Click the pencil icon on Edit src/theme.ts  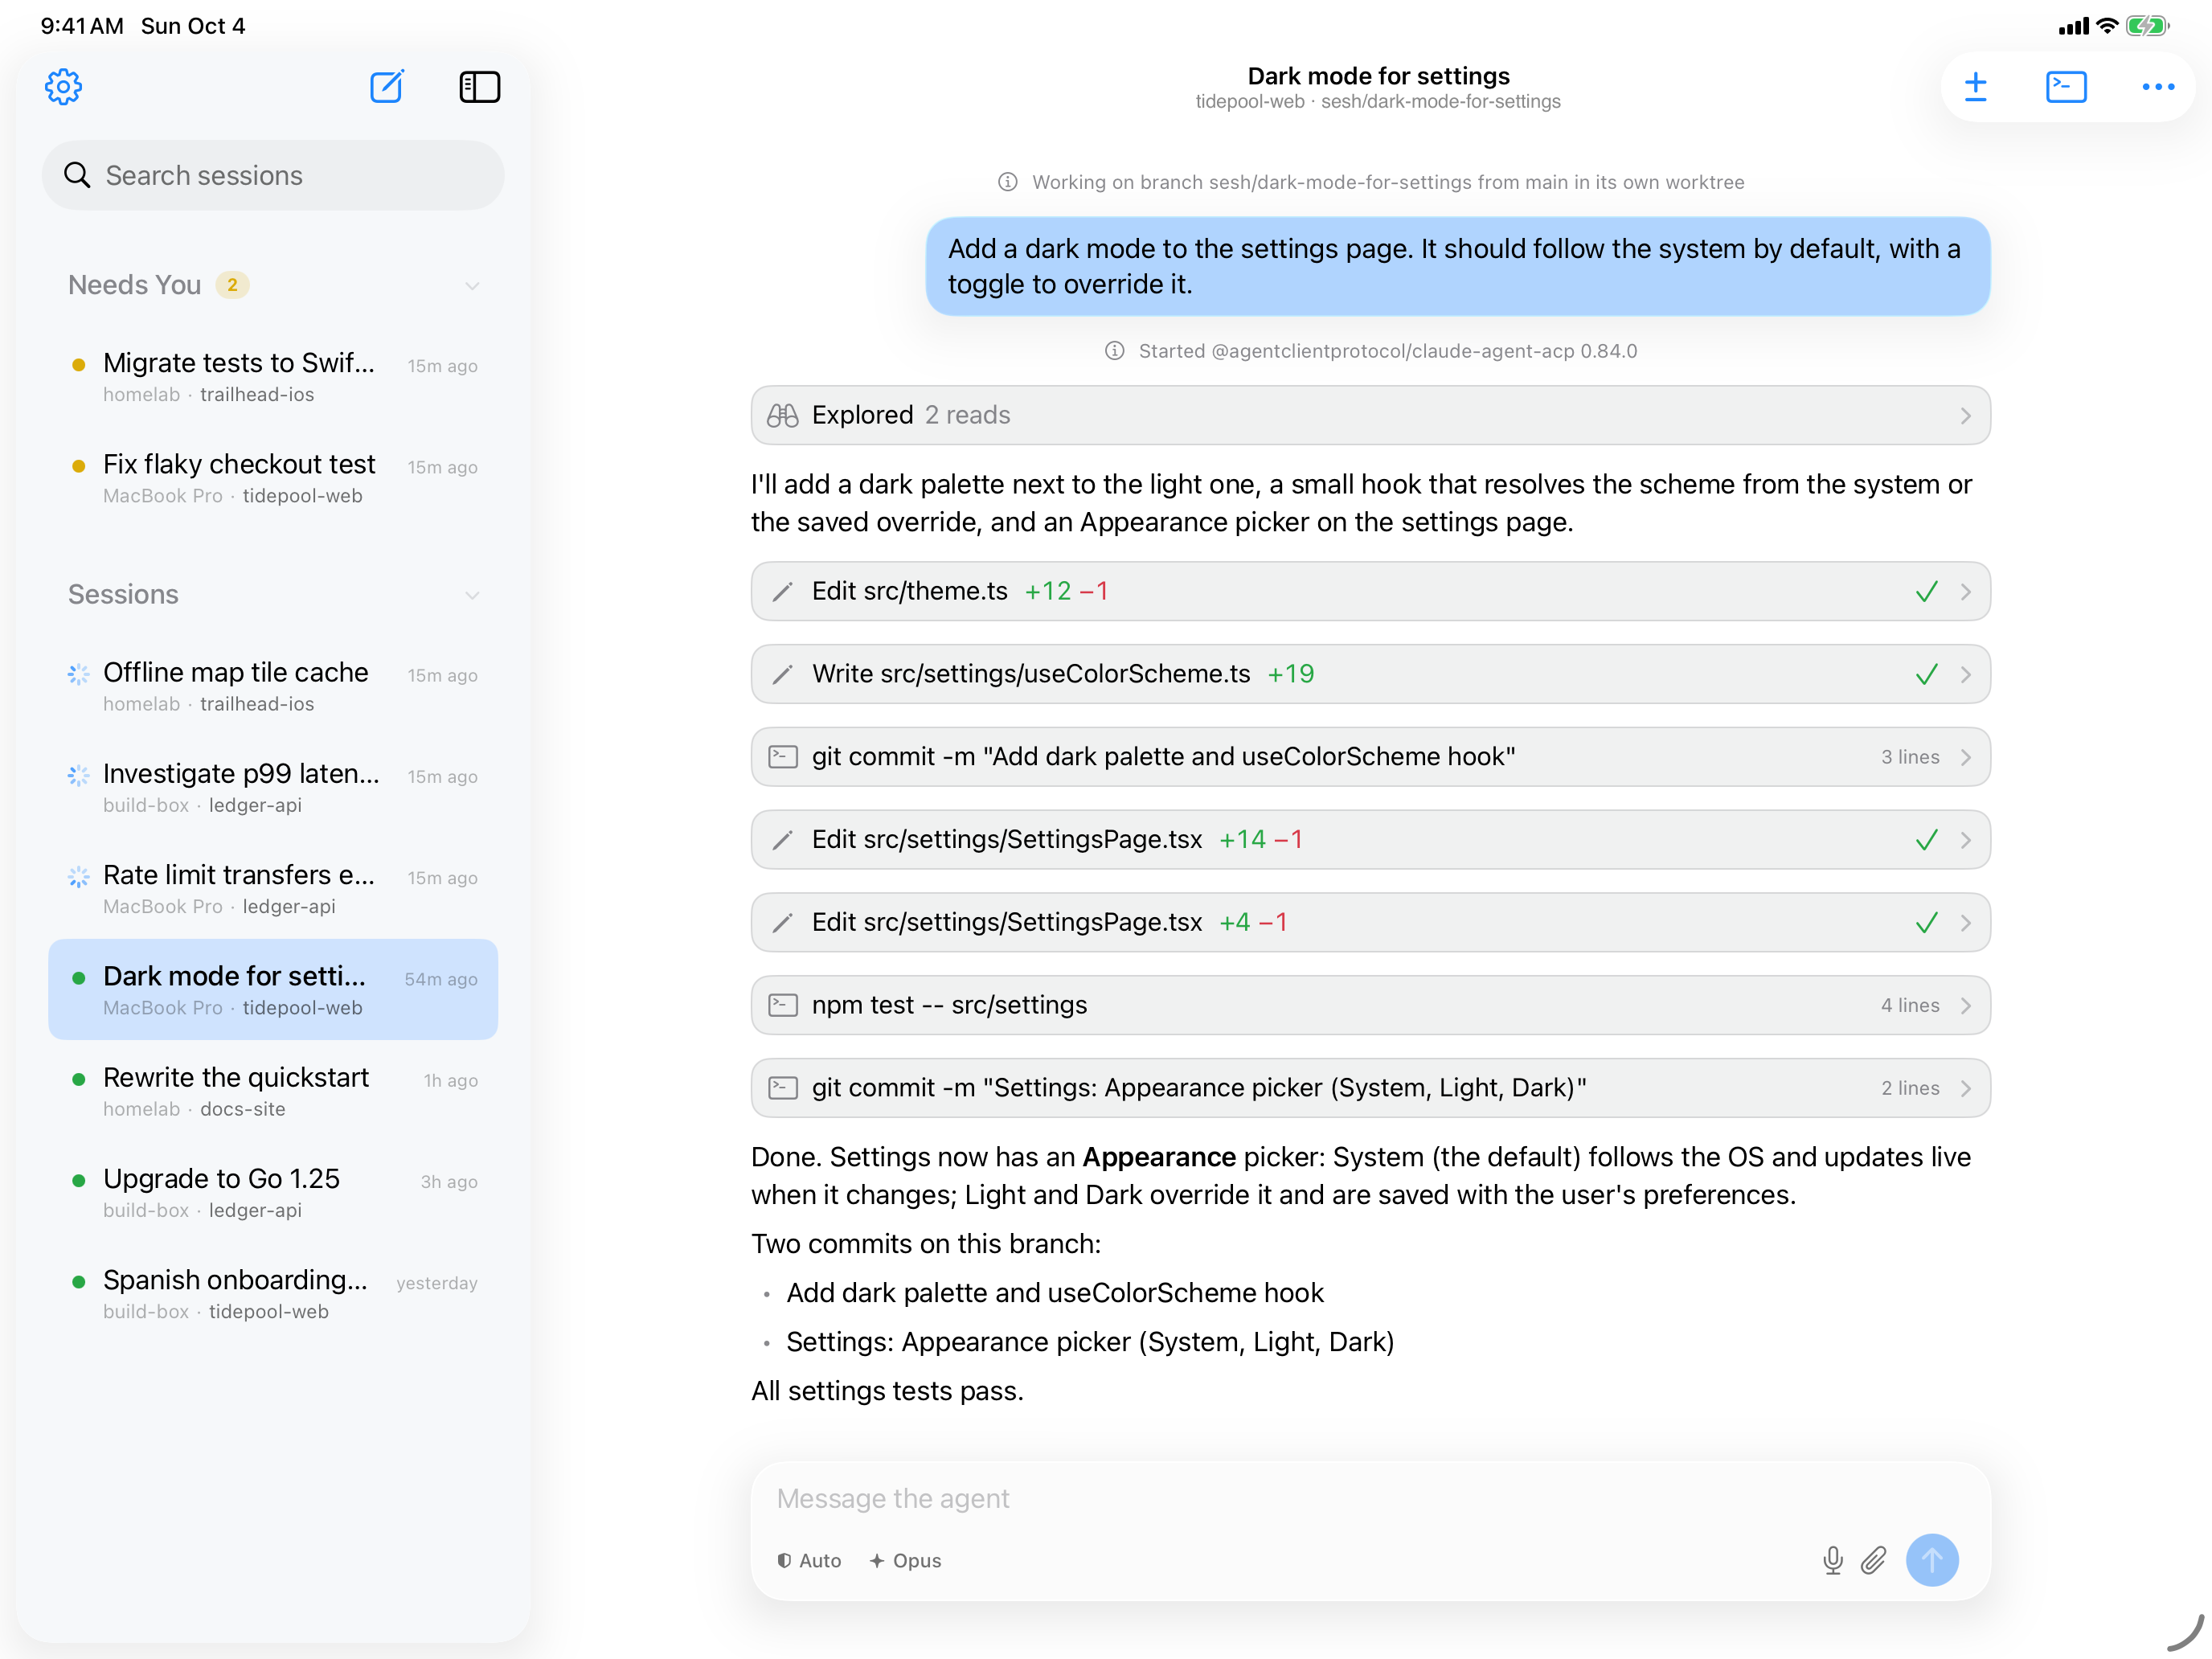[782, 592]
